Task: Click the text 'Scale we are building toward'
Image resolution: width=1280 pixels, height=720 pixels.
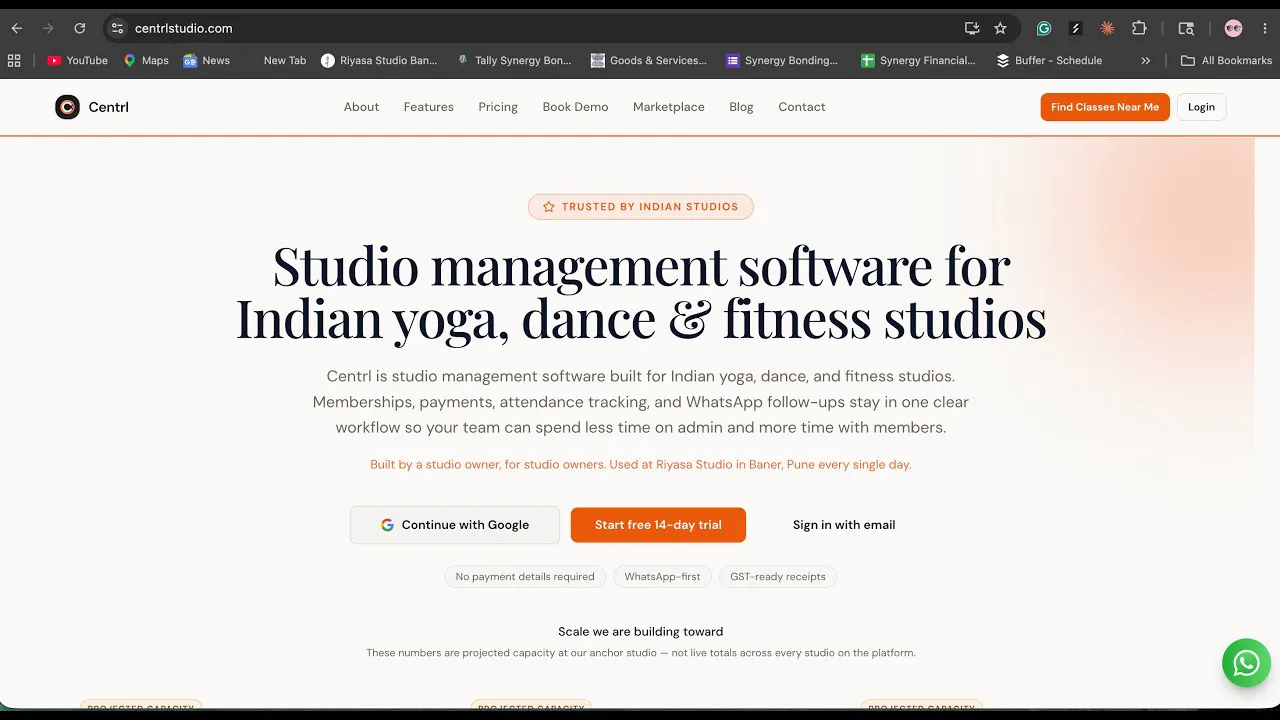Action: click(640, 632)
